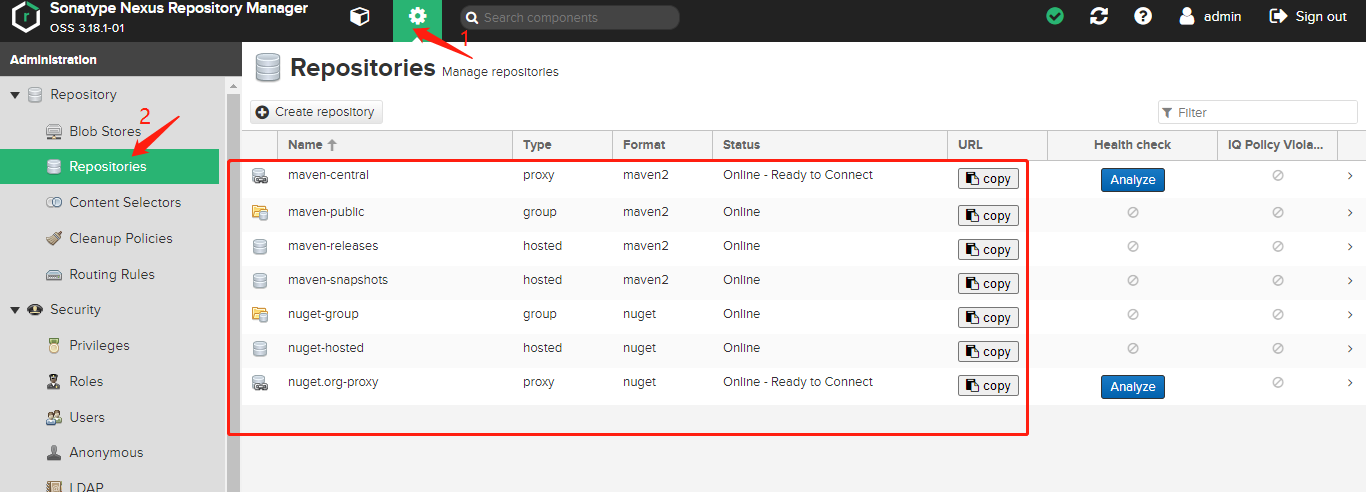
Task: Click the health check disabled icon for nuget-hosted
Action: (x=1133, y=348)
